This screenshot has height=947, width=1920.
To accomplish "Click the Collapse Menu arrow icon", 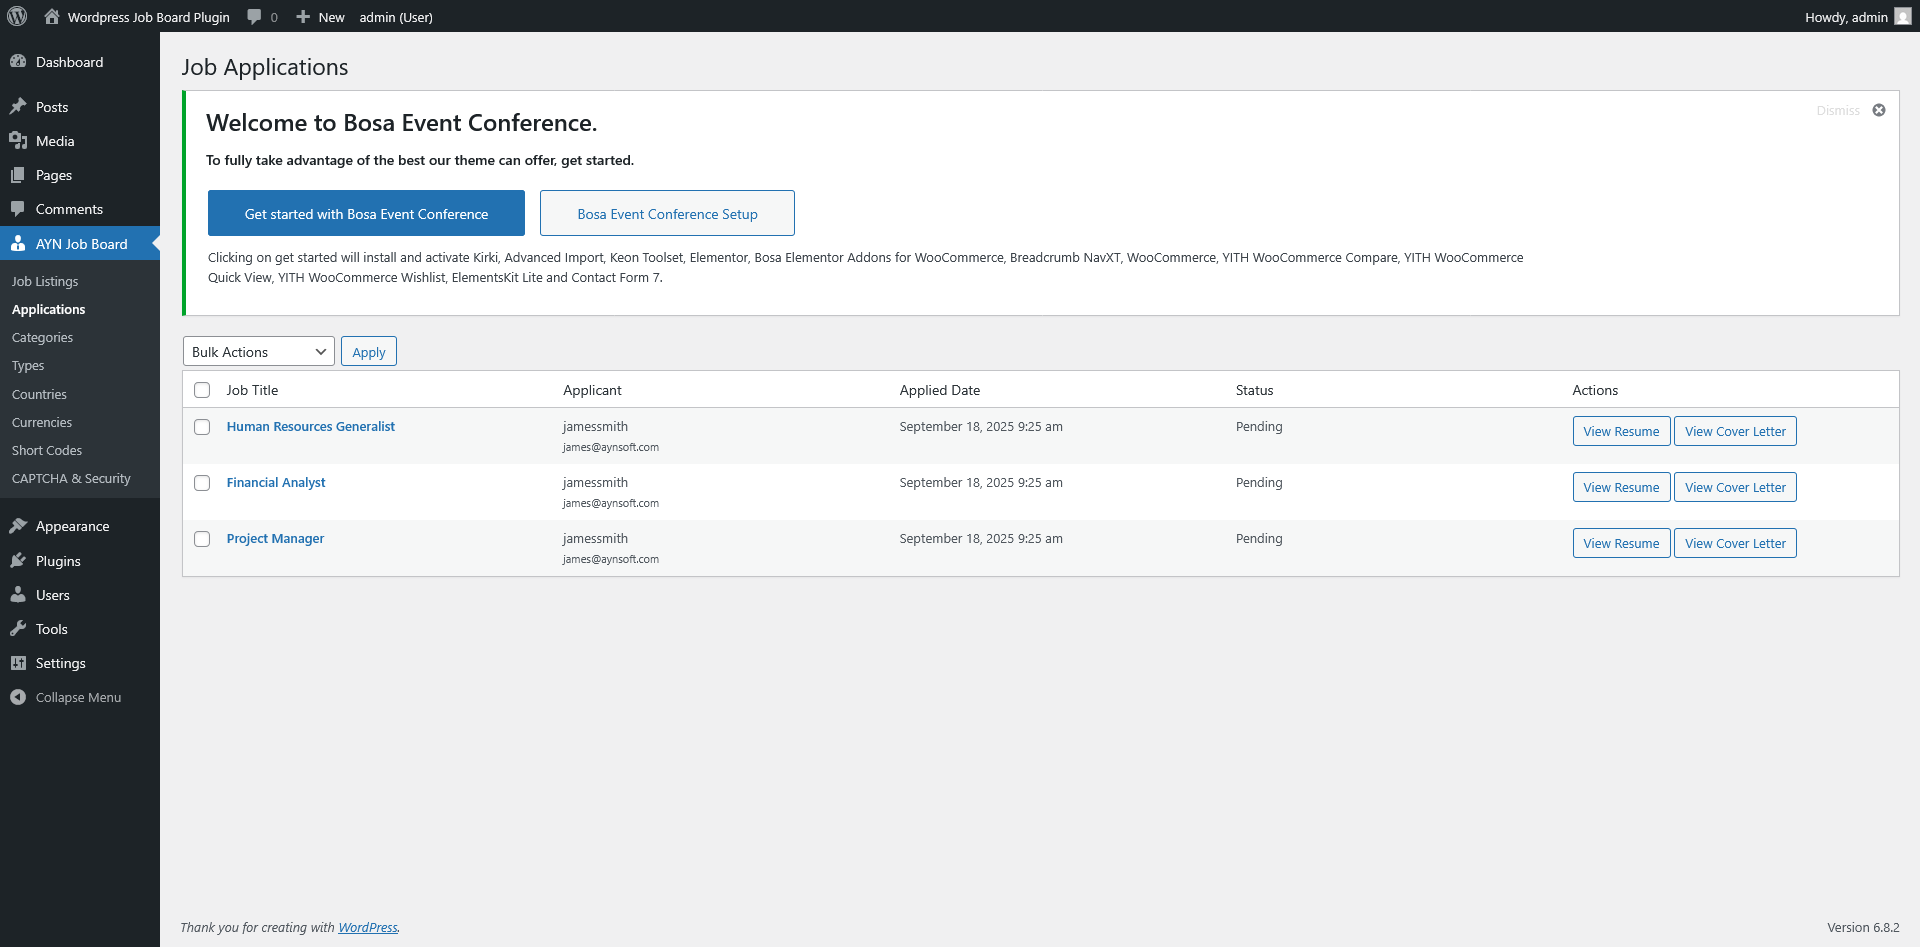I will pos(18,697).
